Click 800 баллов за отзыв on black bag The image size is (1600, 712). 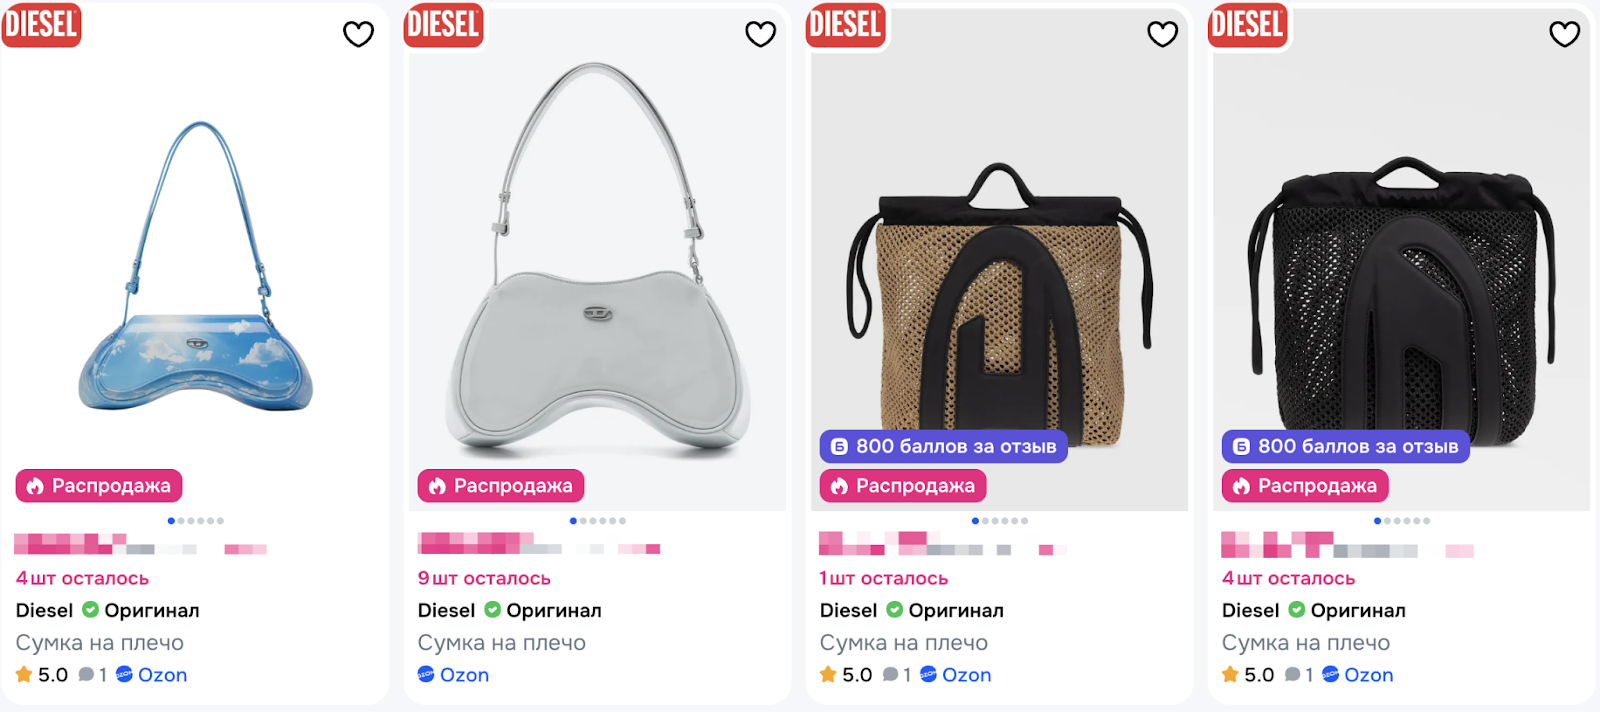pos(1346,447)
